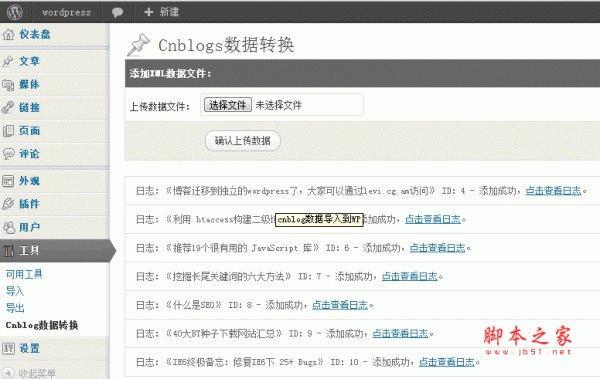Click the 媒体 media icon
Image resolution: width=600 pixels, height=379 pixels.
[8, 85]
